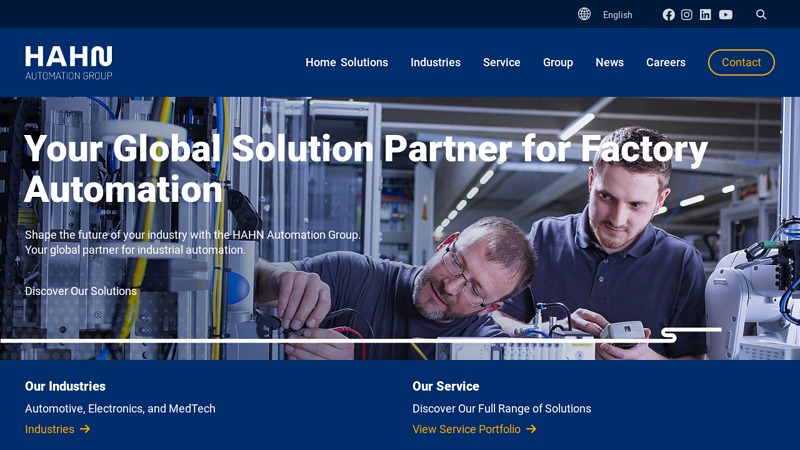Open the LinkedIn icon
Viewport: 800px width, 450px height.
[705, 15]
